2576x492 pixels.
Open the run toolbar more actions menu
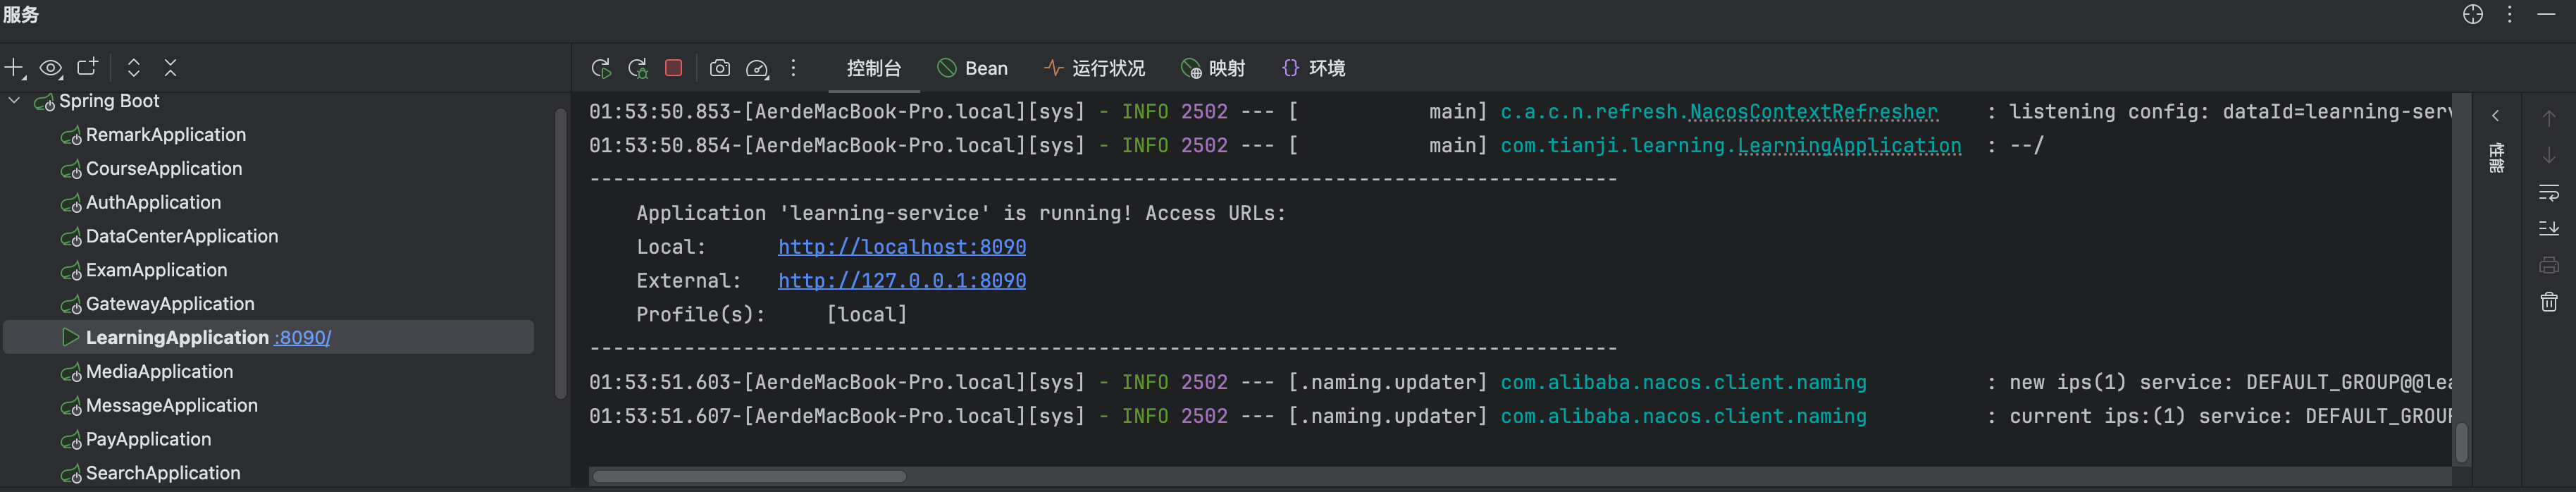794,68
